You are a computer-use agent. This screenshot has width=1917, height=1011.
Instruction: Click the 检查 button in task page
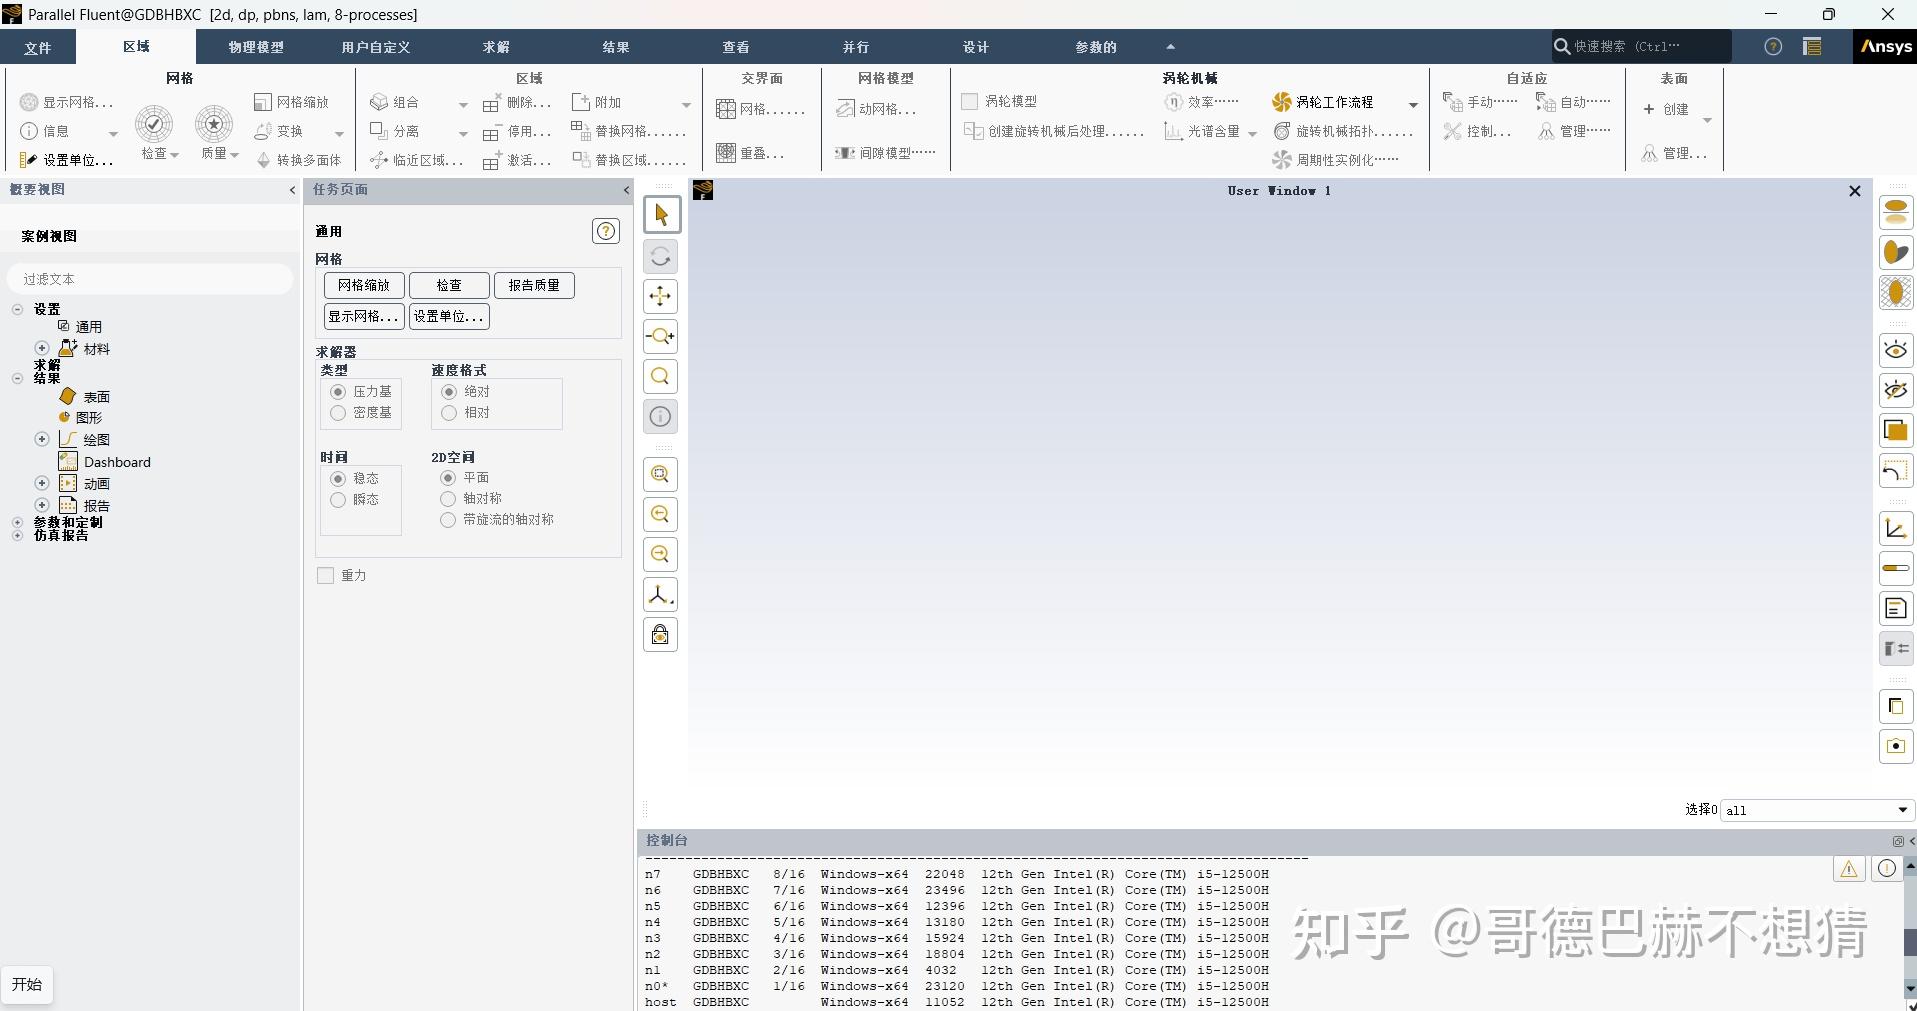tap(449, 286)
